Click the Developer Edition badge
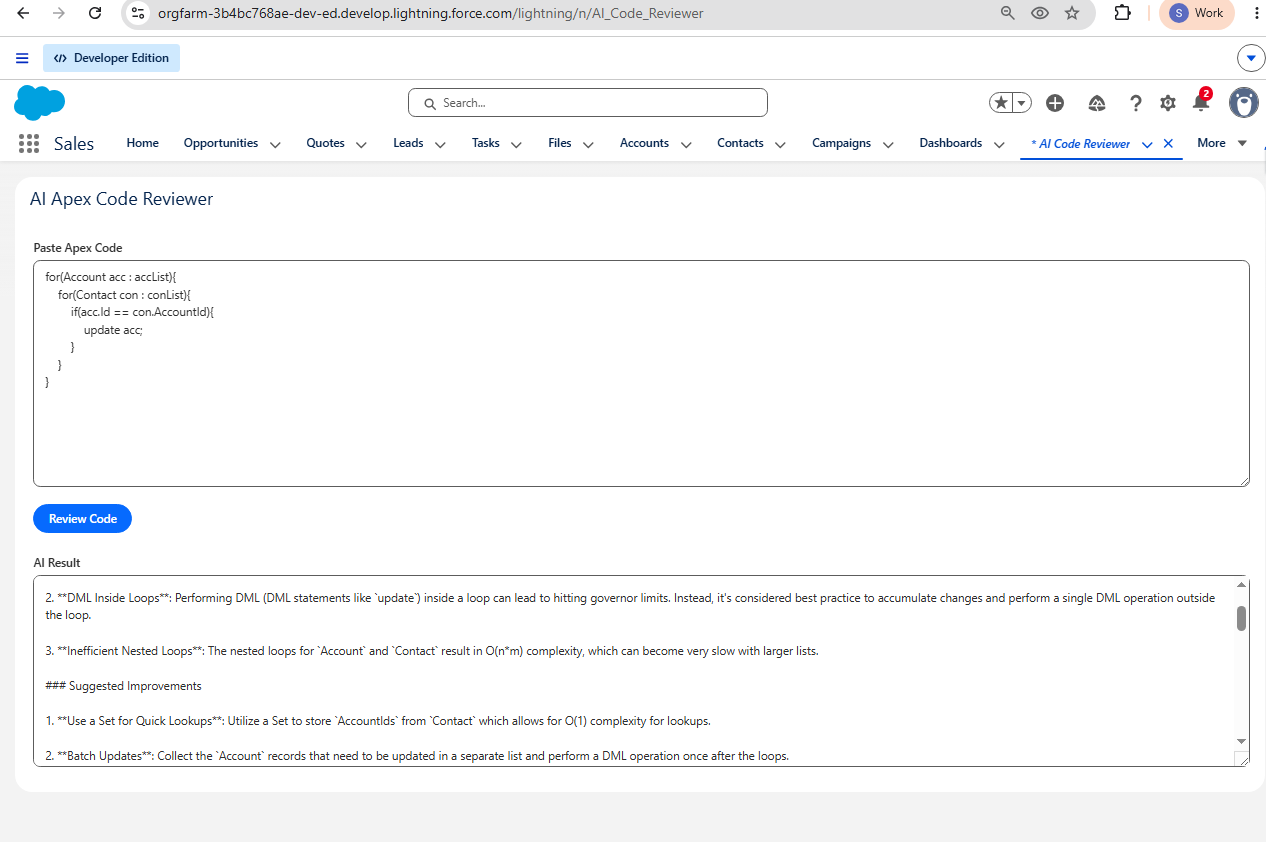This screenshot has width=1266, height=842. point(111,58)
